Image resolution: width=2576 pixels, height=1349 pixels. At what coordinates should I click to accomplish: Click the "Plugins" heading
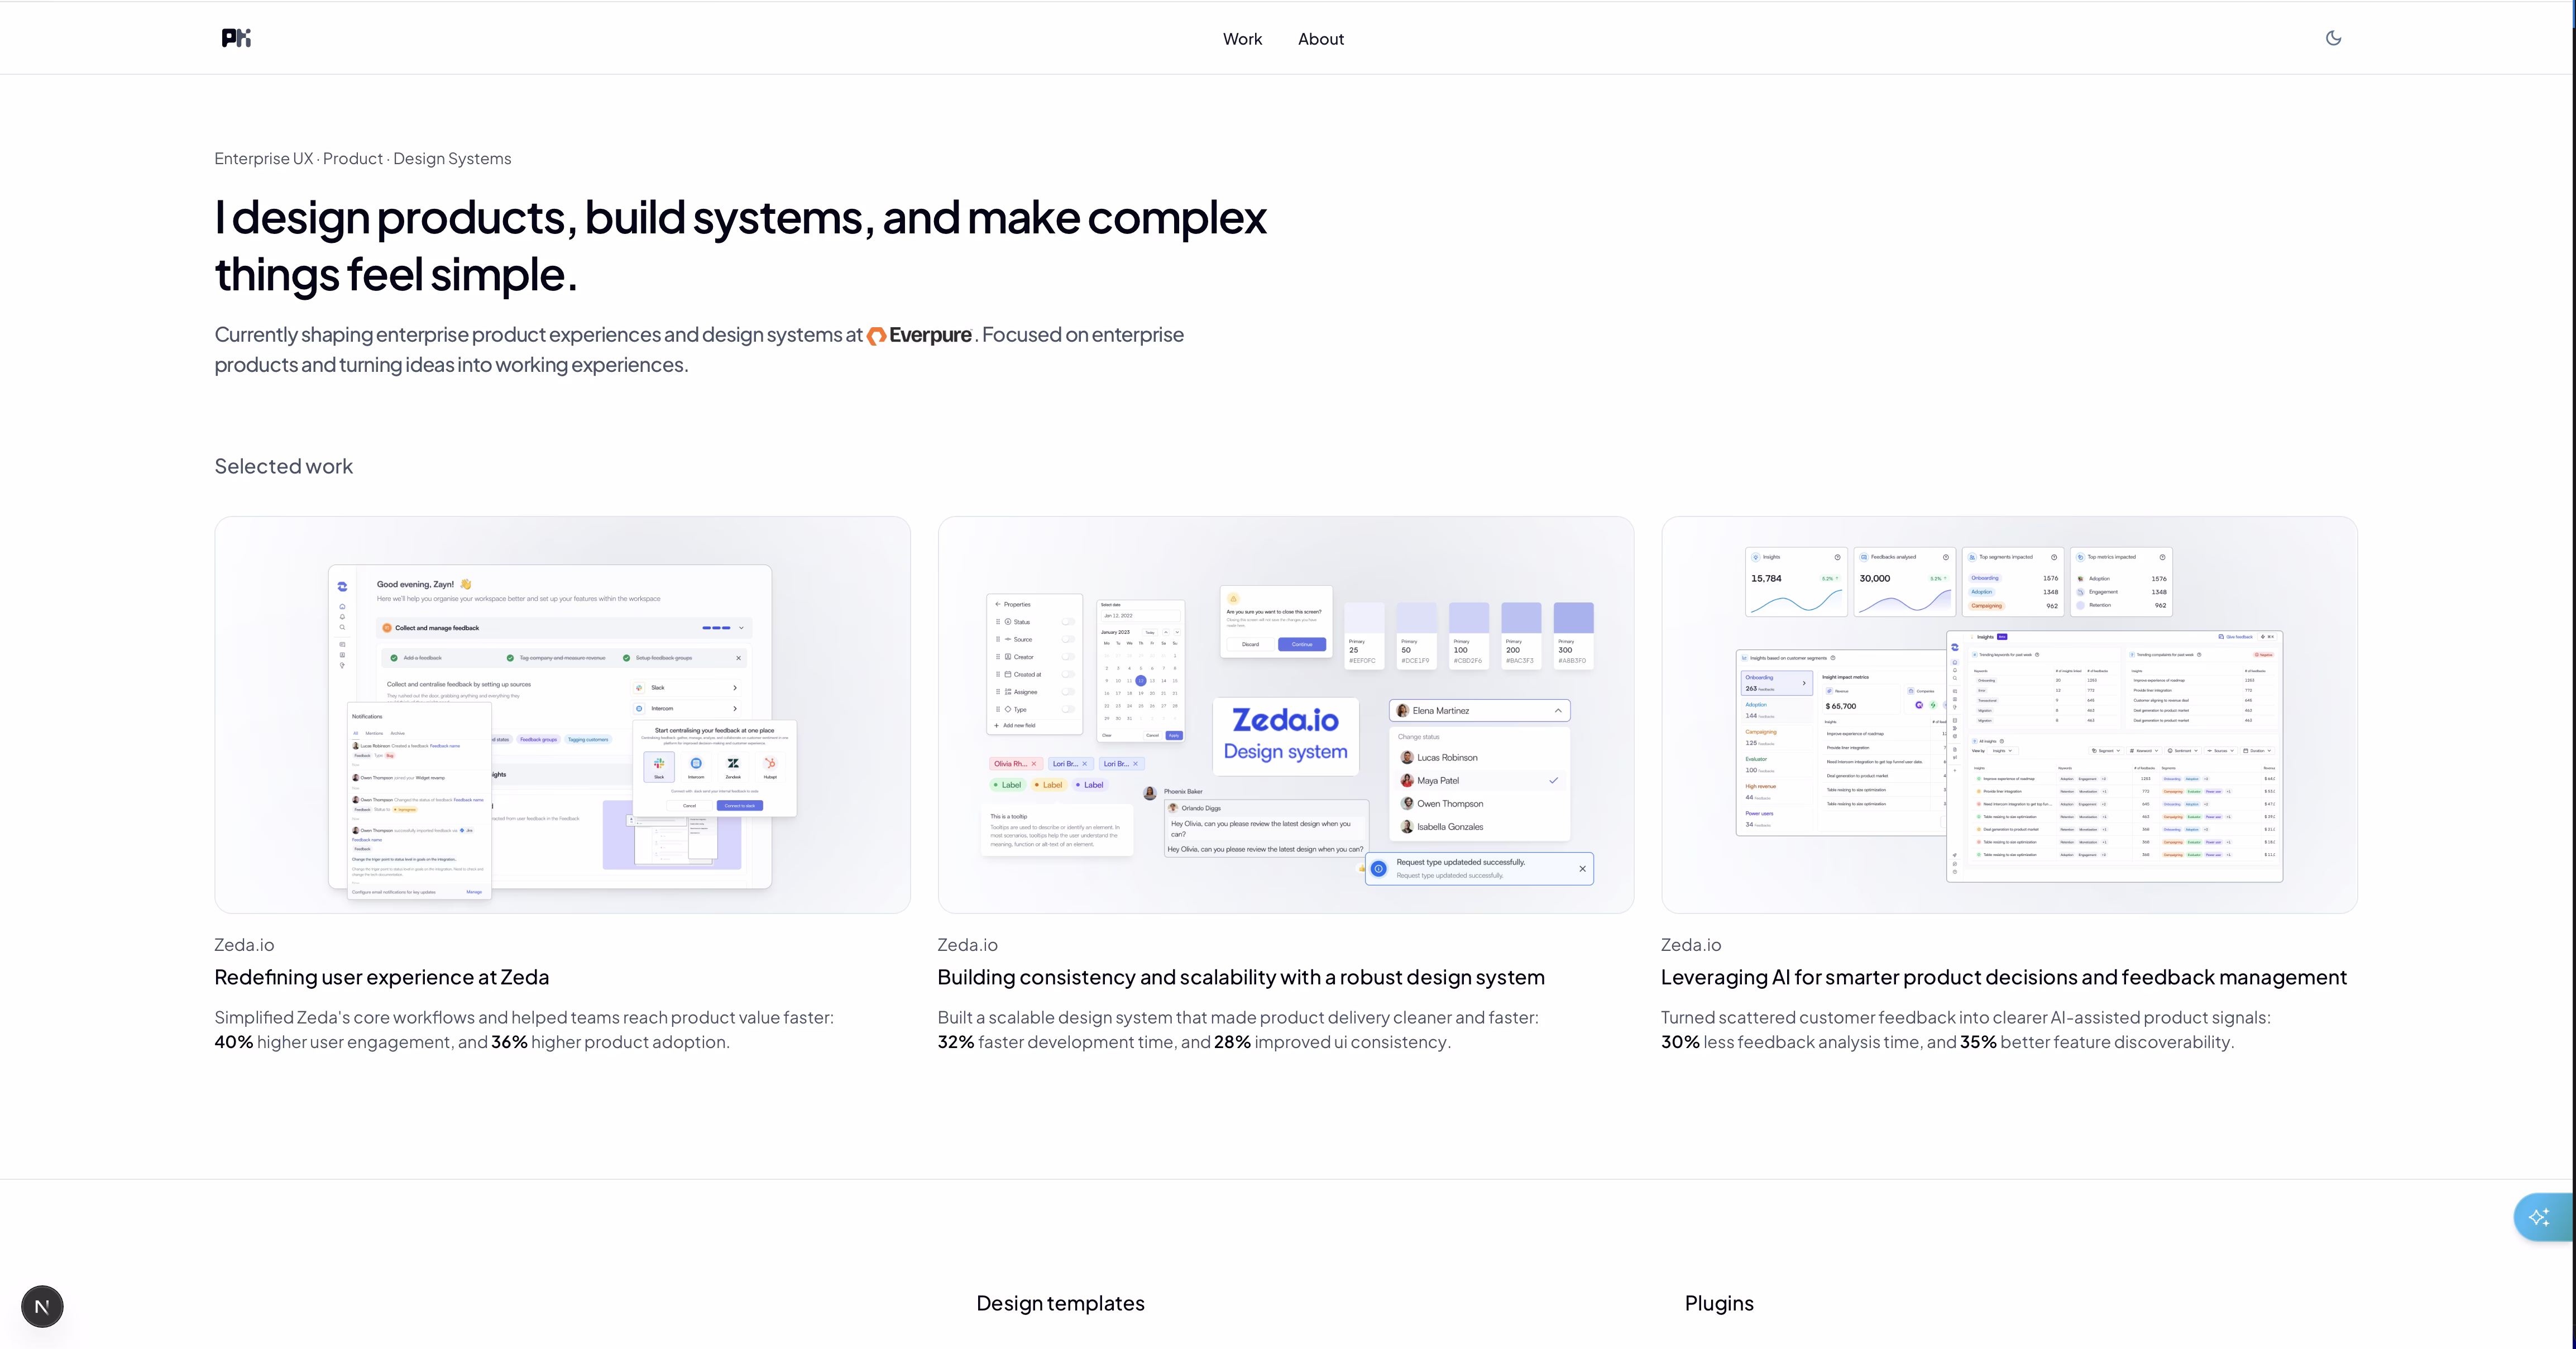(x=1719, y=1303)
